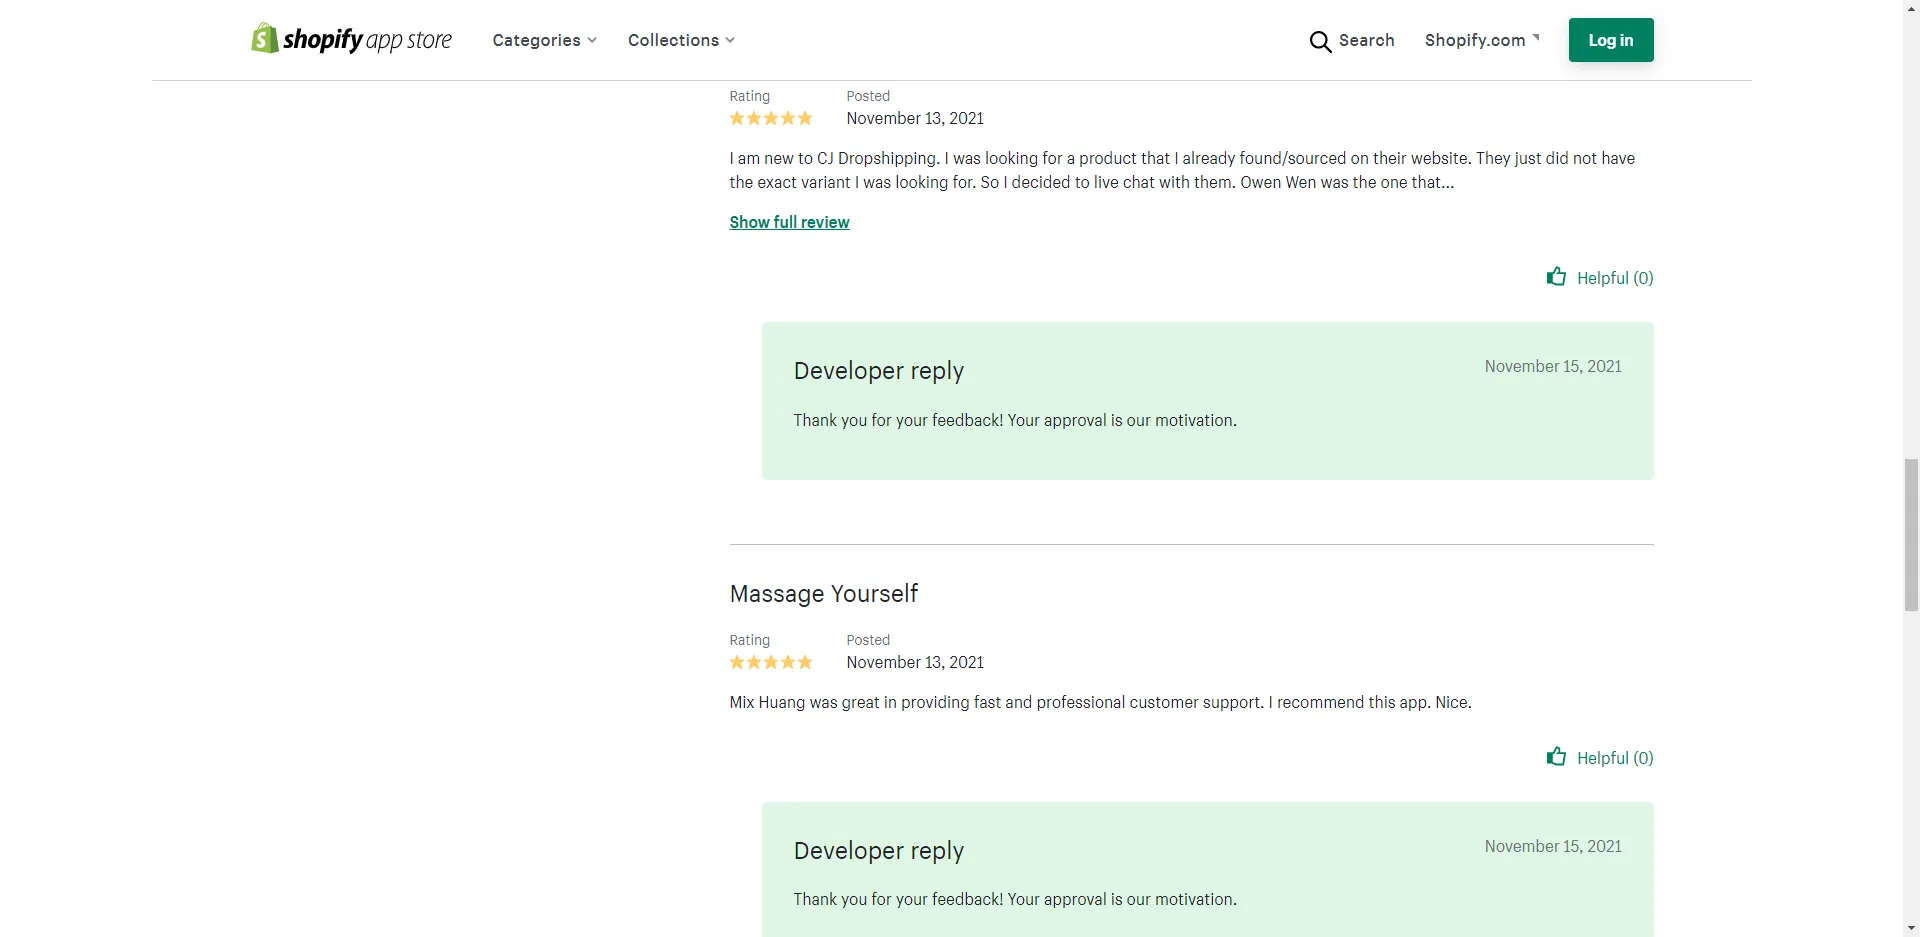Click the review text mentioning Owen Wen
This screenshot has height=937, width=1920.
pyautogui.click(x=1181, y=170)
